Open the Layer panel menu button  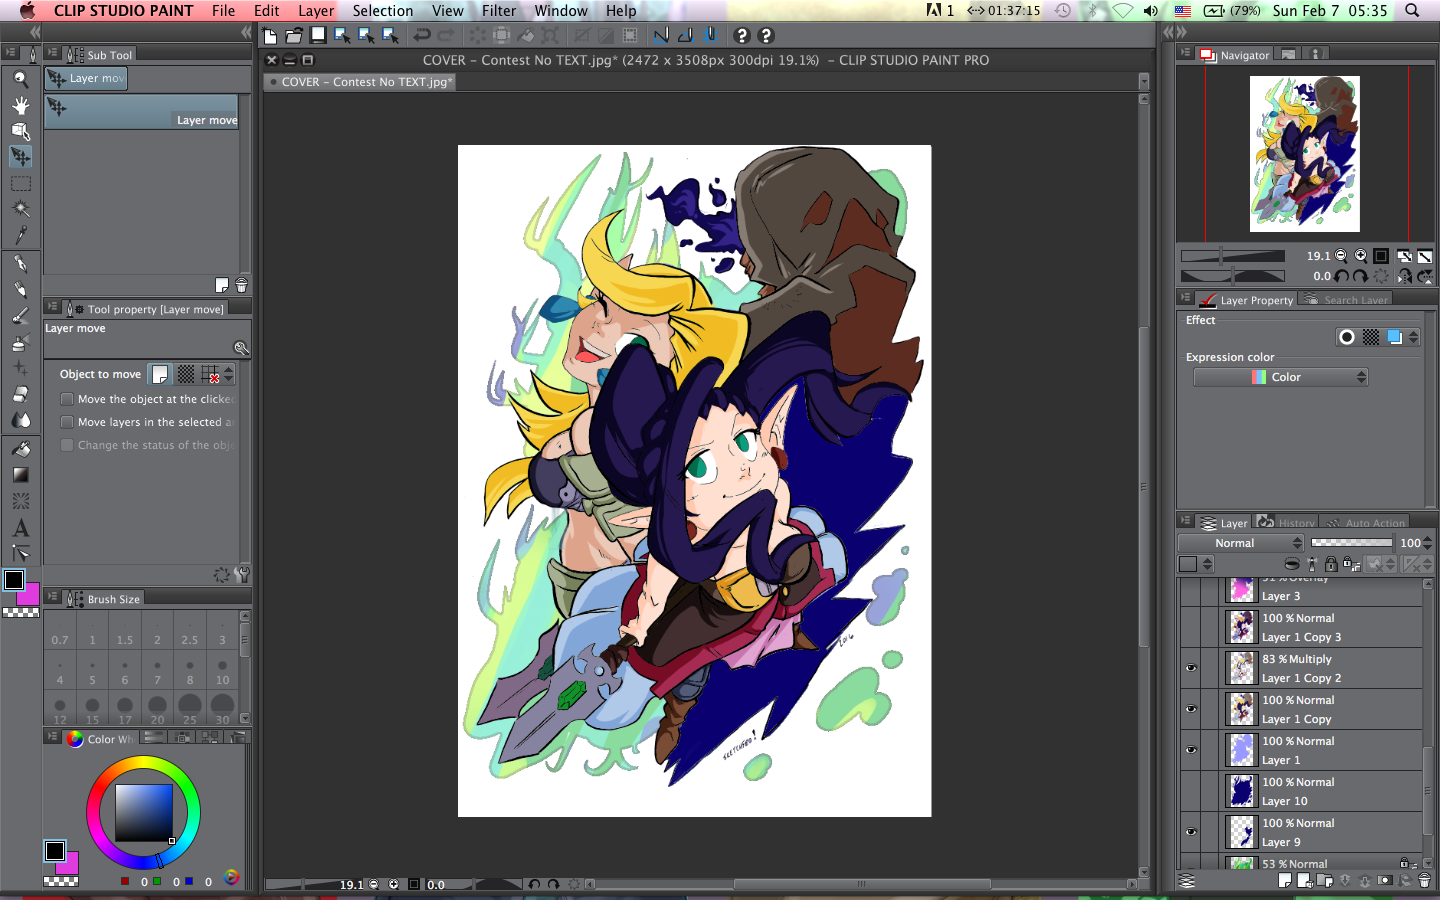coord(1186,522)
